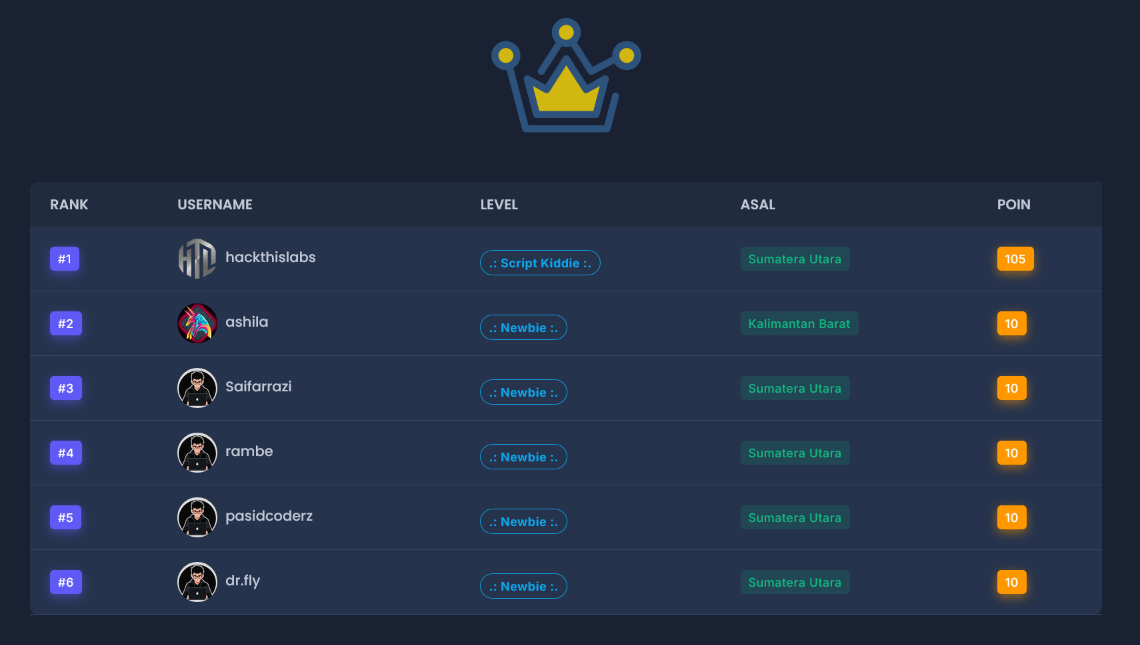1140x645 pixels.
Task: Click the crown leaderboard icon
Action: point(566,76)
